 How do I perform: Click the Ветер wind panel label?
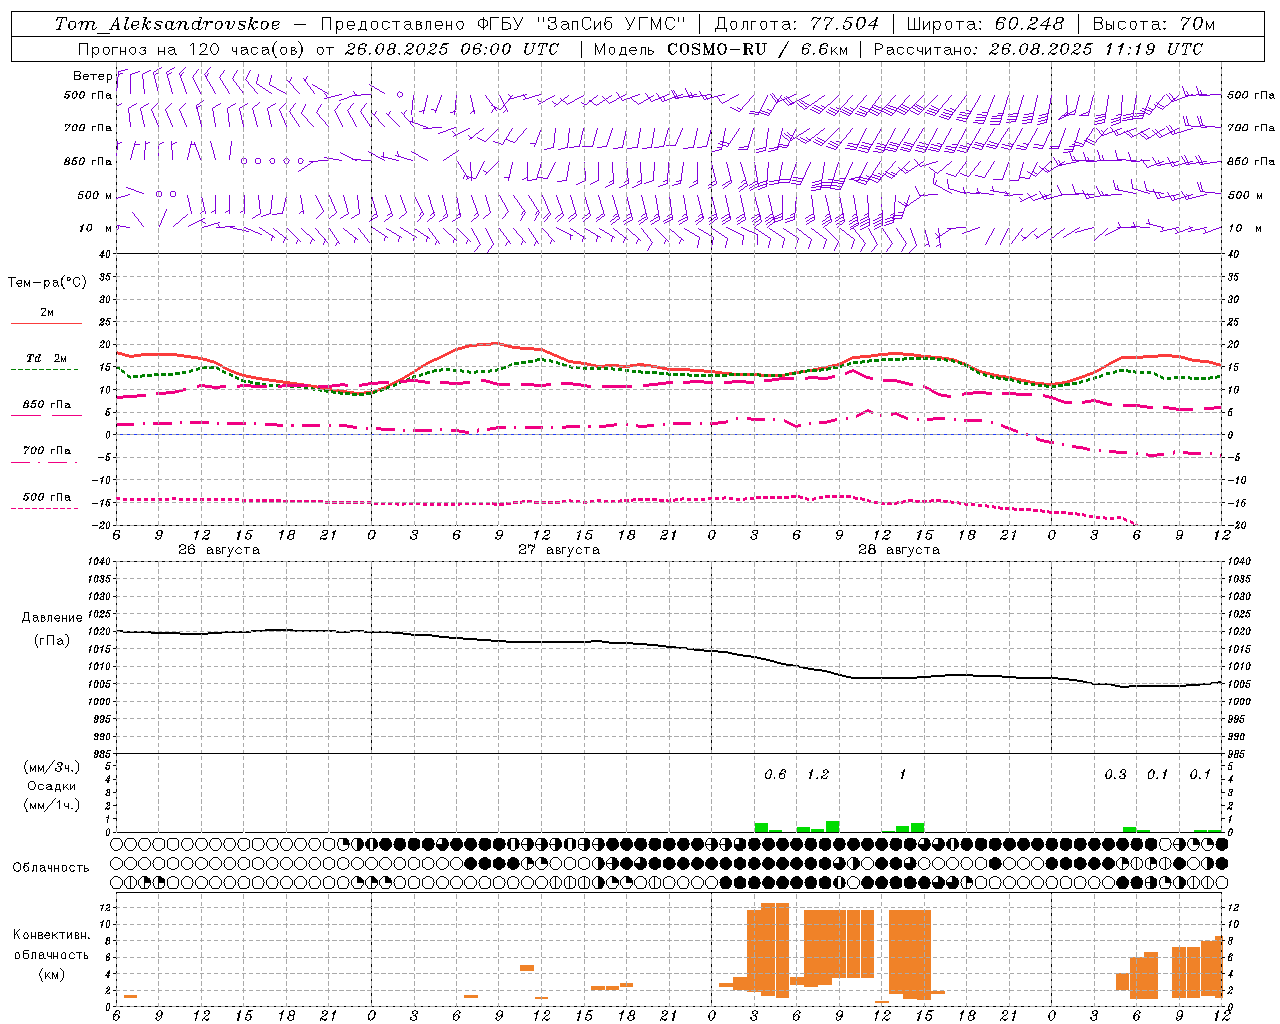[x=92, y=76]
